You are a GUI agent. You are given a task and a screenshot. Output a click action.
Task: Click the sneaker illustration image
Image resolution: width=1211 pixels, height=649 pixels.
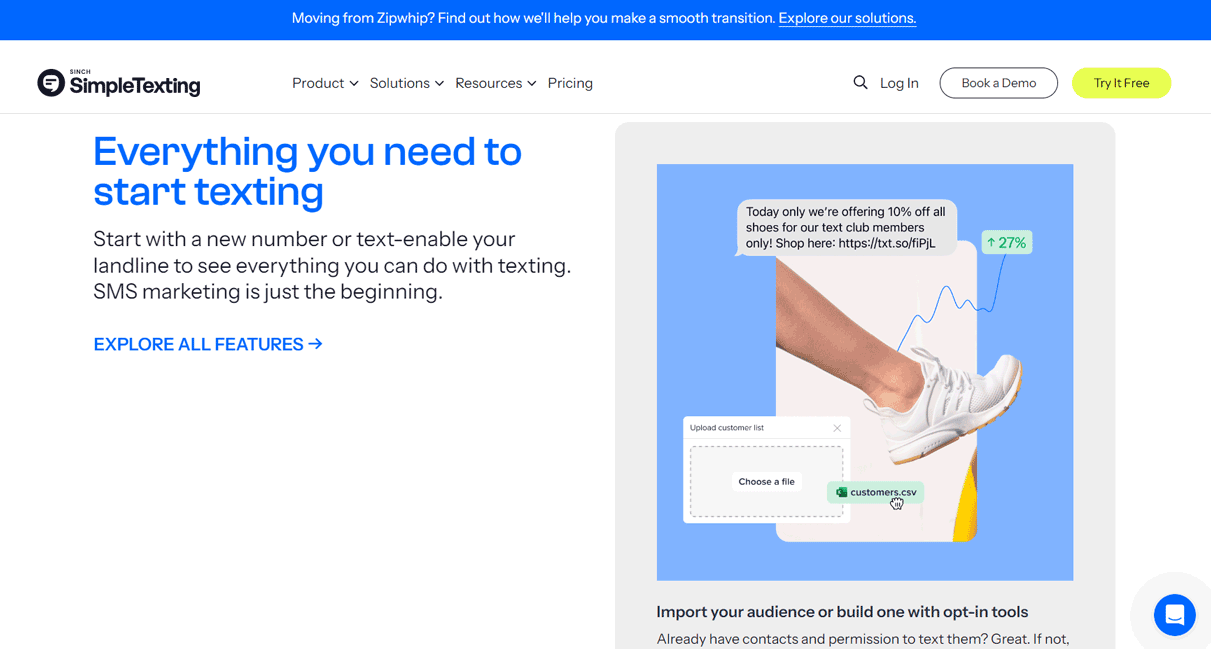(864, 372)
